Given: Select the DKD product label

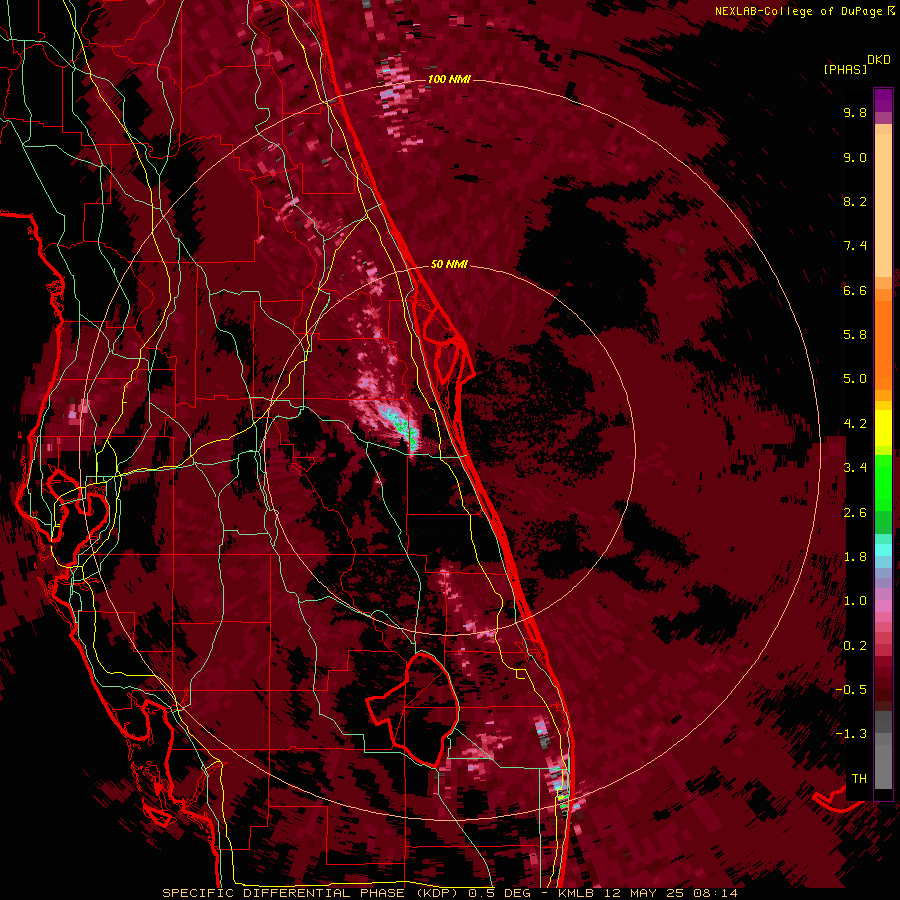Looking at the screenshot, I should pos(879,60).
